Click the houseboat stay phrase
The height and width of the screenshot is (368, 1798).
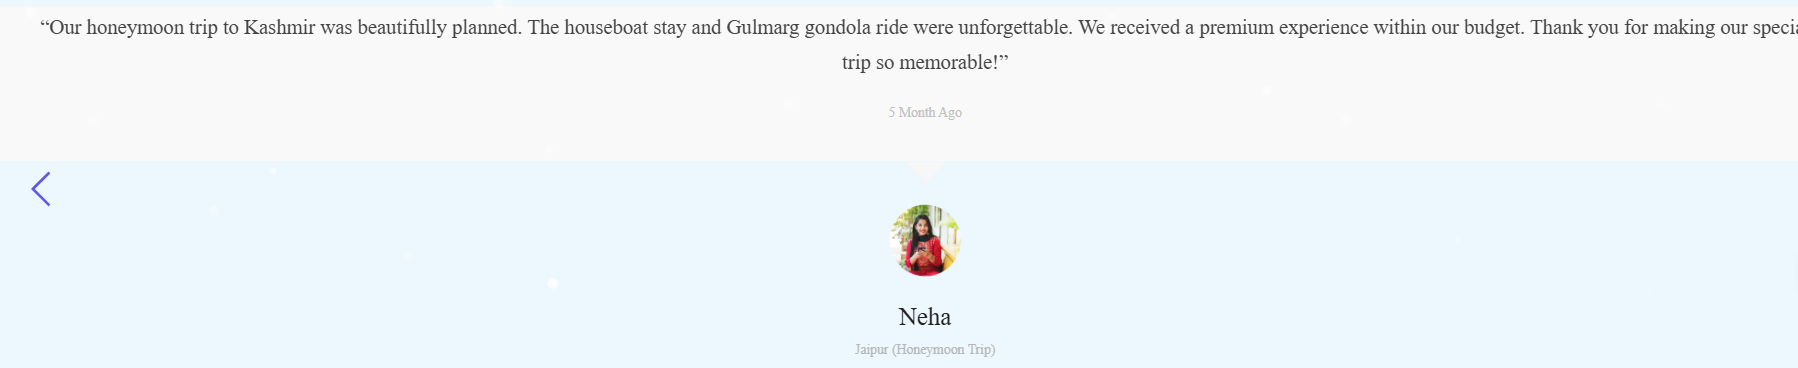[625, 27]
